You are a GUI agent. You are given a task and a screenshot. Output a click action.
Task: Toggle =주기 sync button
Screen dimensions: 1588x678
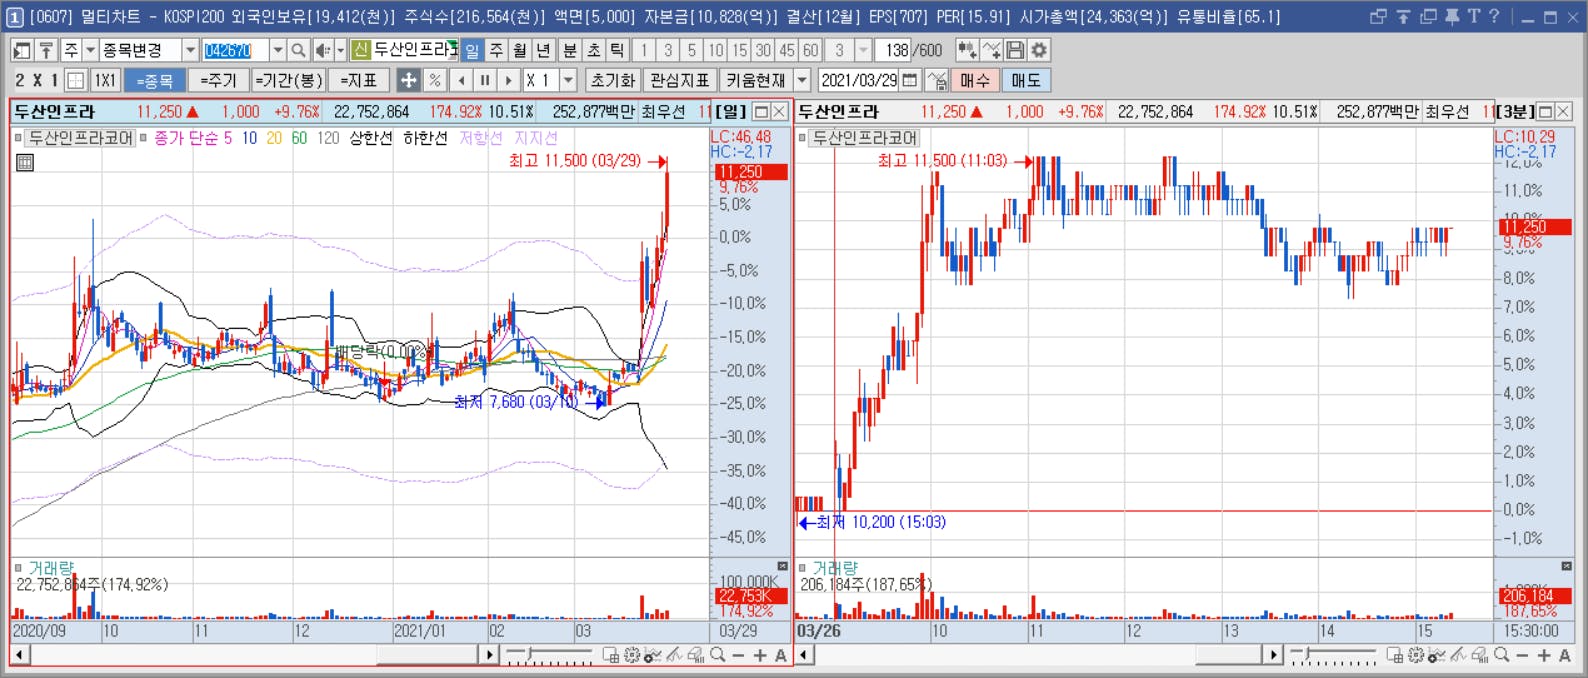pyautogui.click(x=218, y=80)
